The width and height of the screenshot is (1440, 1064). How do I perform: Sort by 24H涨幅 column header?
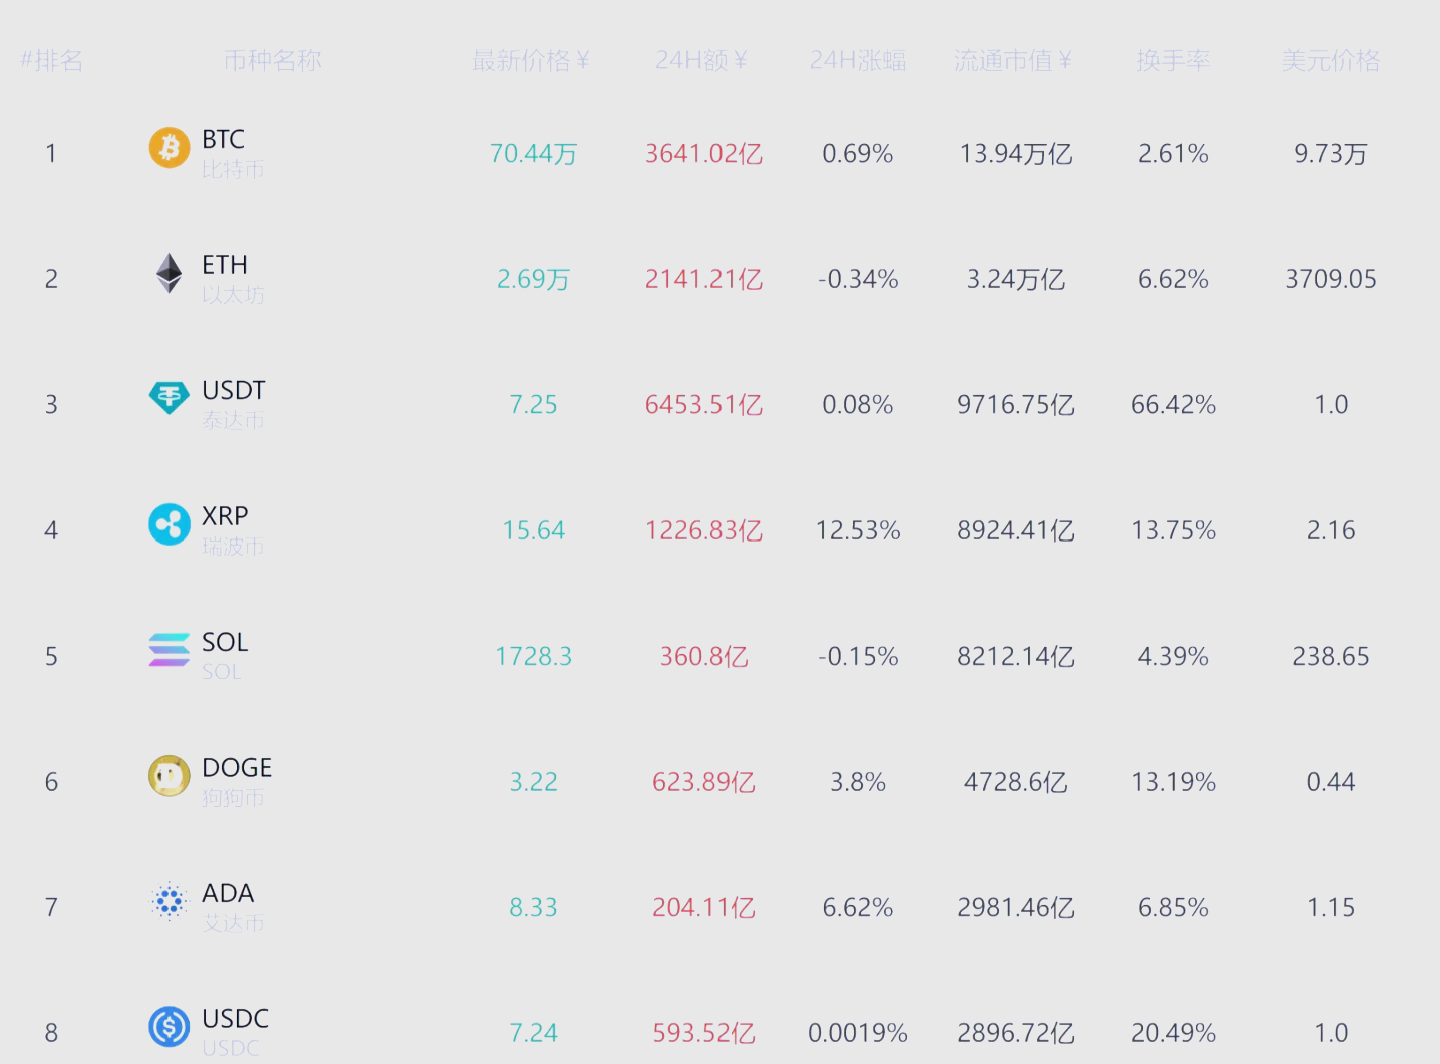tap(858, 61)
